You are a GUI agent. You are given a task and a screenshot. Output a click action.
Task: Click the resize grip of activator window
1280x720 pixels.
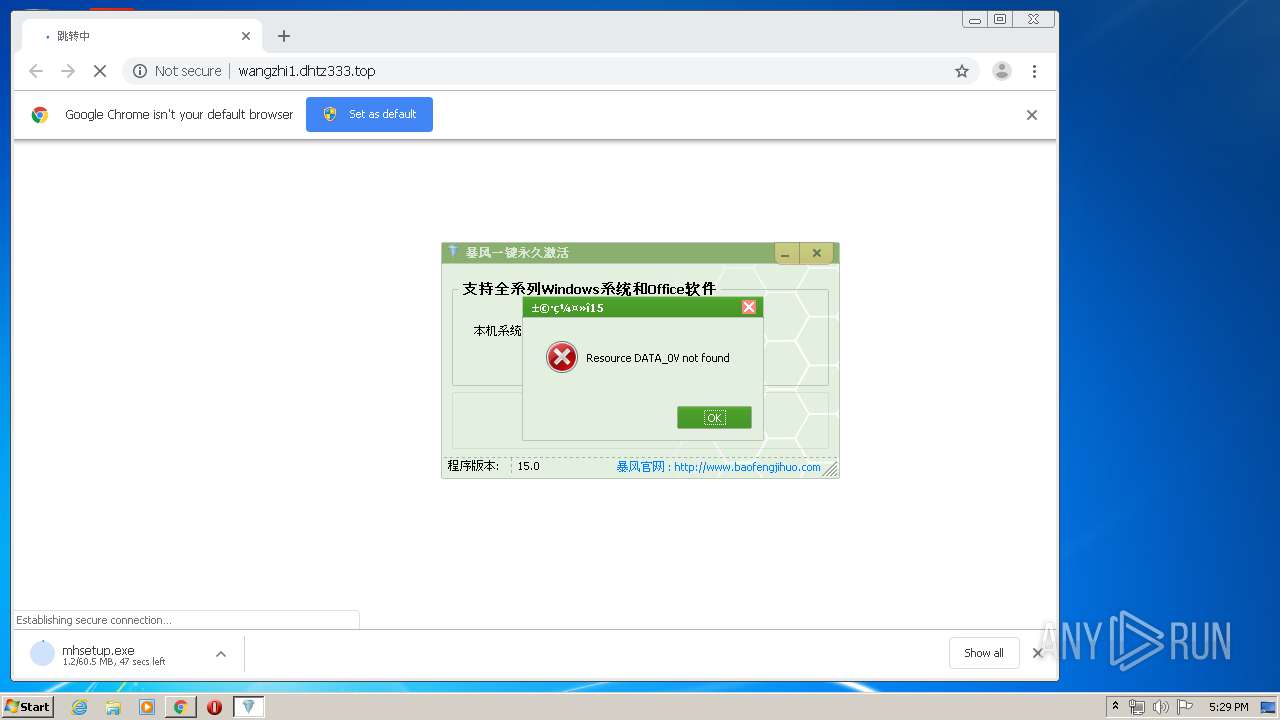click(x=830, y=469)
